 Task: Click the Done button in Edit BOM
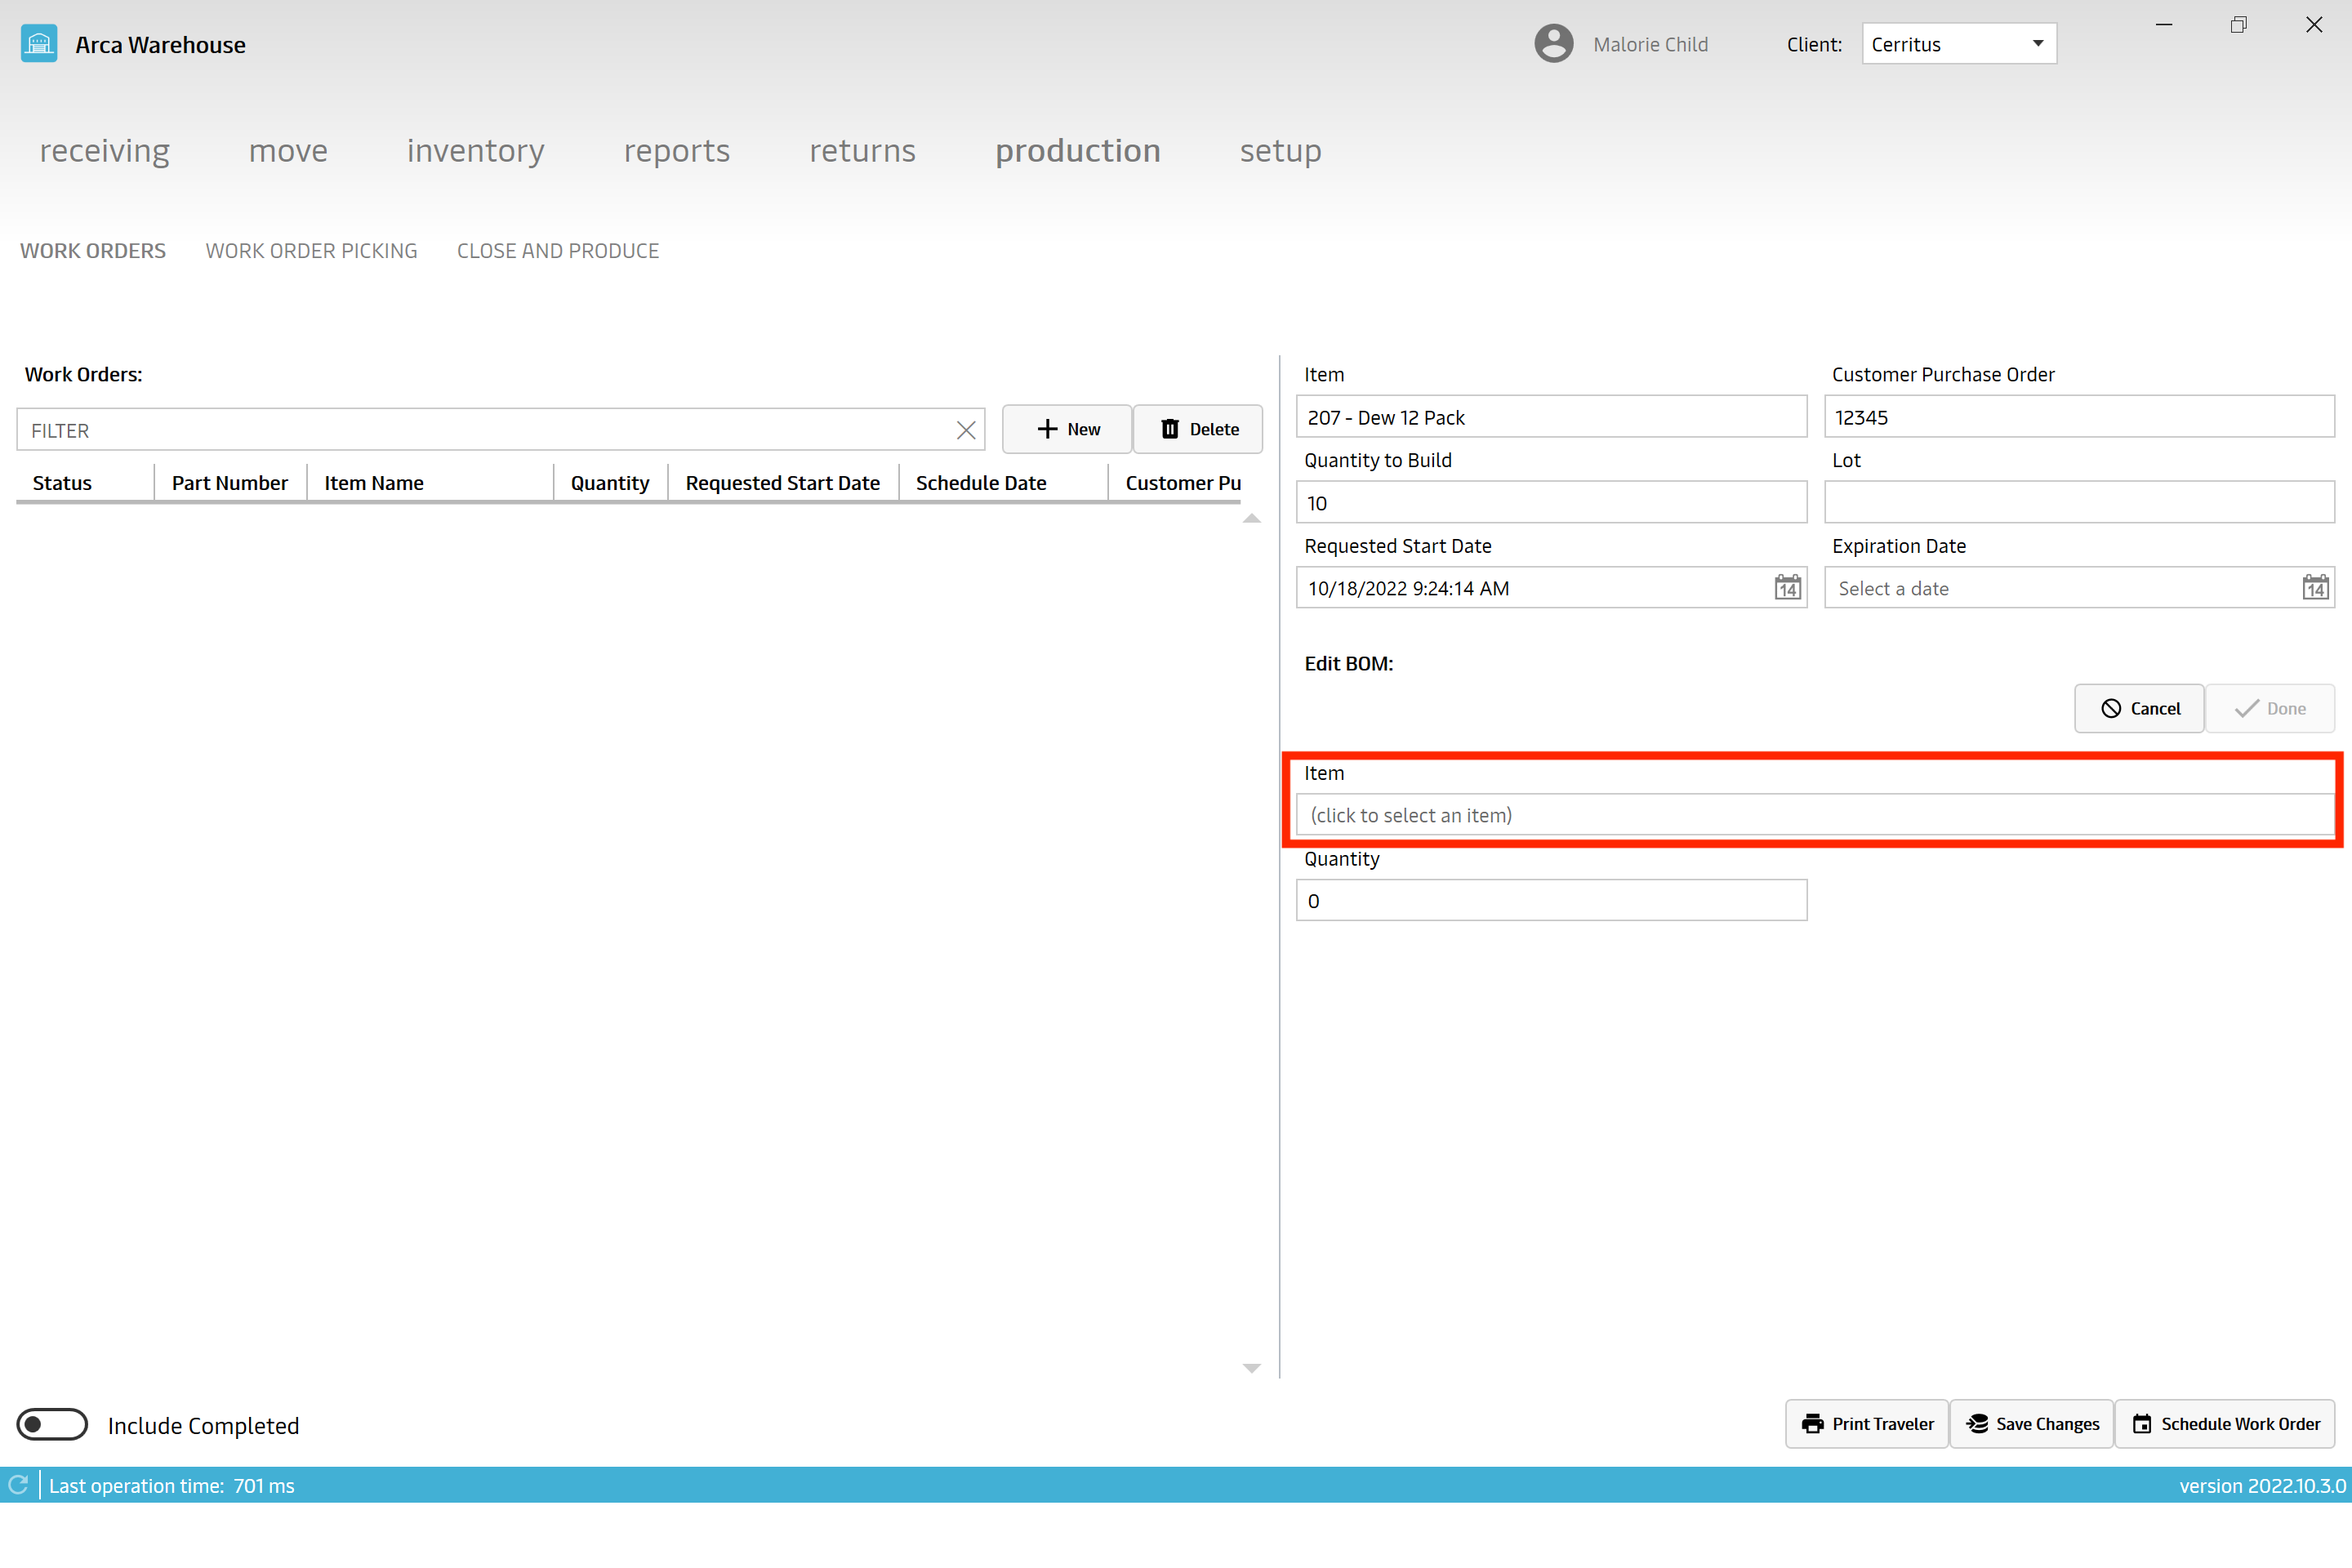click(2270, 708)
